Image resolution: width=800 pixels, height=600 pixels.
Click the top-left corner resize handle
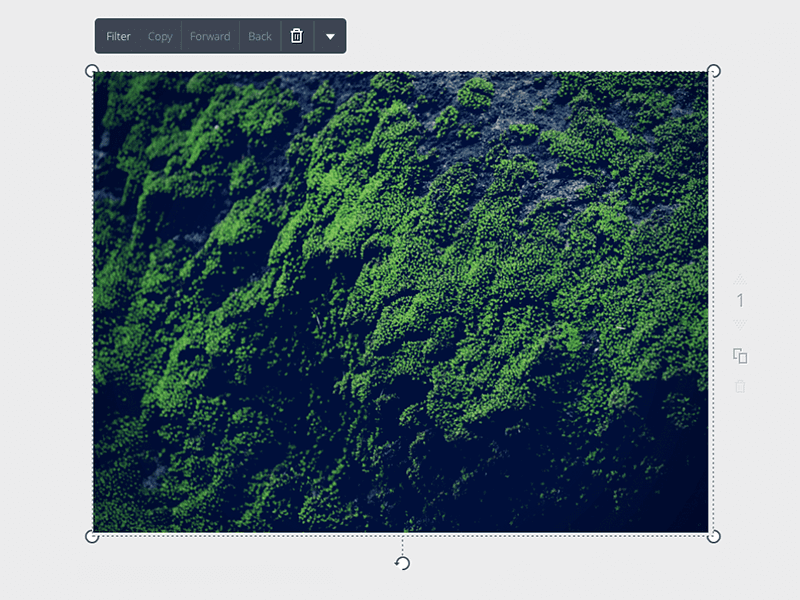92,71
